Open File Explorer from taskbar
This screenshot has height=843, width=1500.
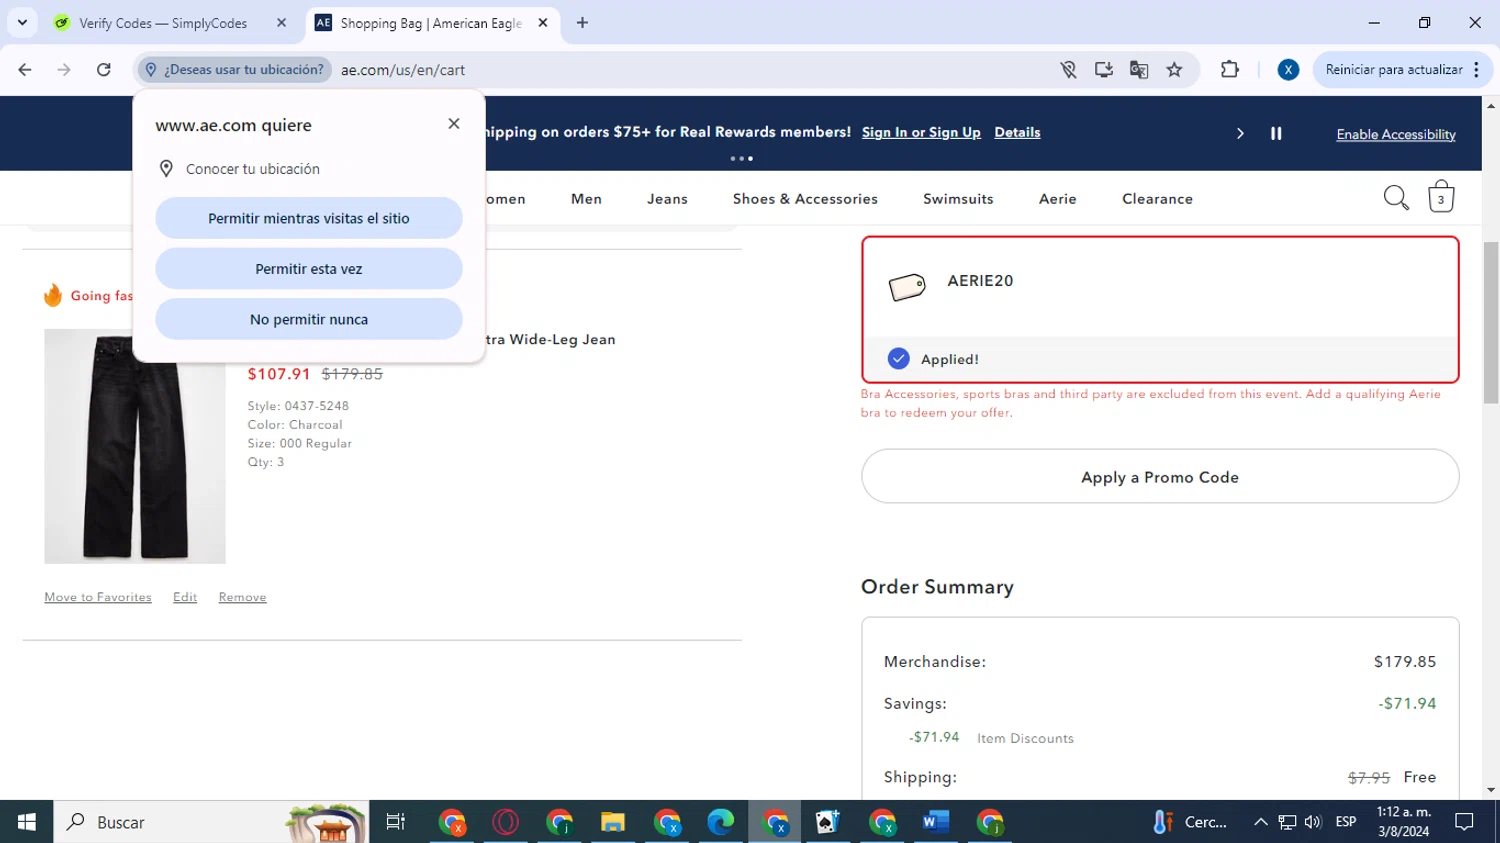click(613, 822)
